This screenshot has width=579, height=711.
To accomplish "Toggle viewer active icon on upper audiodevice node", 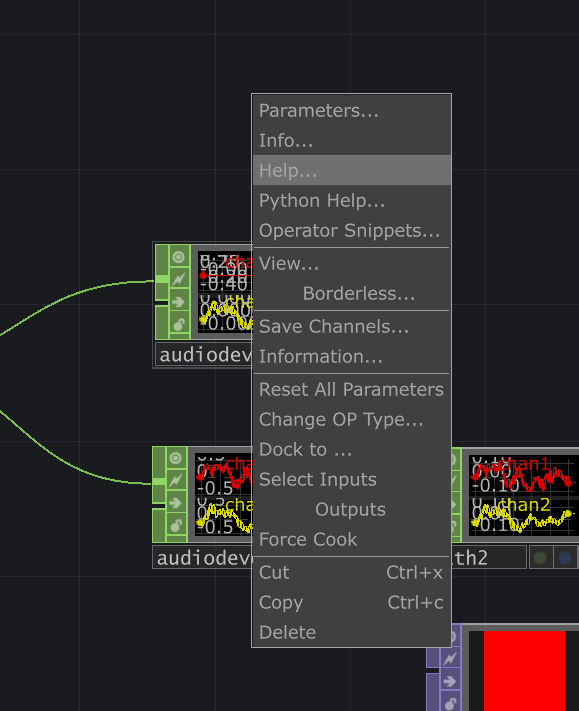I will [179, 257].
